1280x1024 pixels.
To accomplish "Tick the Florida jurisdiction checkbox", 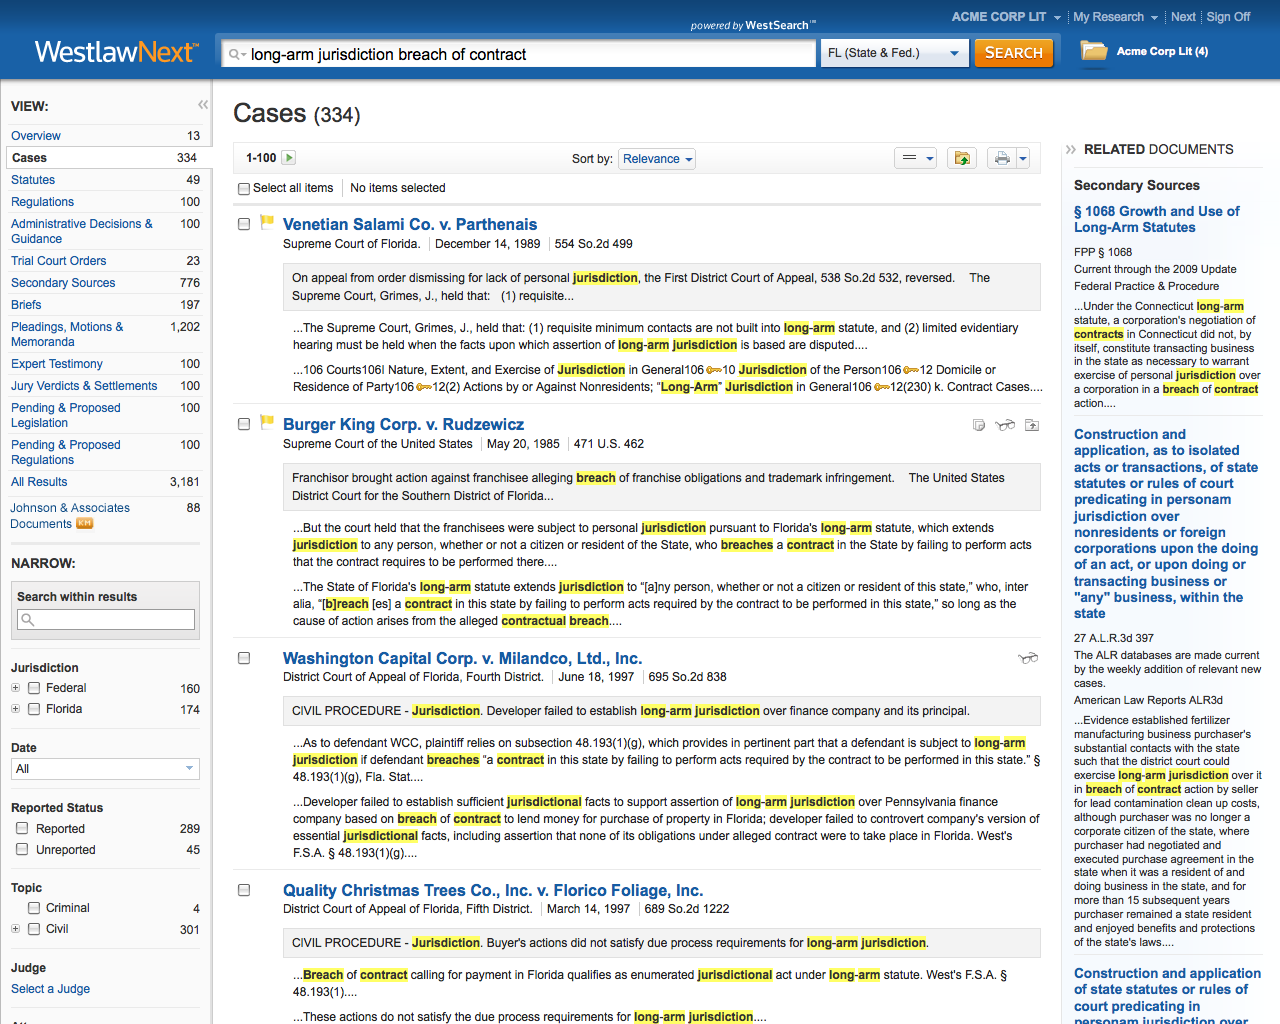I will pyautogui.click(x=34, y=709).
